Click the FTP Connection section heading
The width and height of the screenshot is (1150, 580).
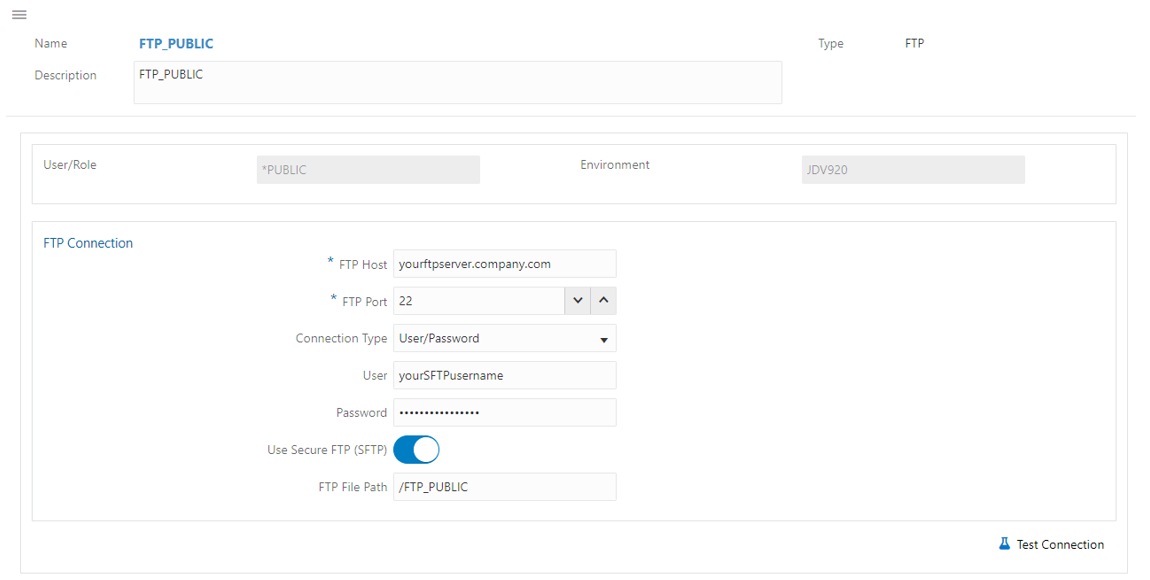tap(88, 243)
